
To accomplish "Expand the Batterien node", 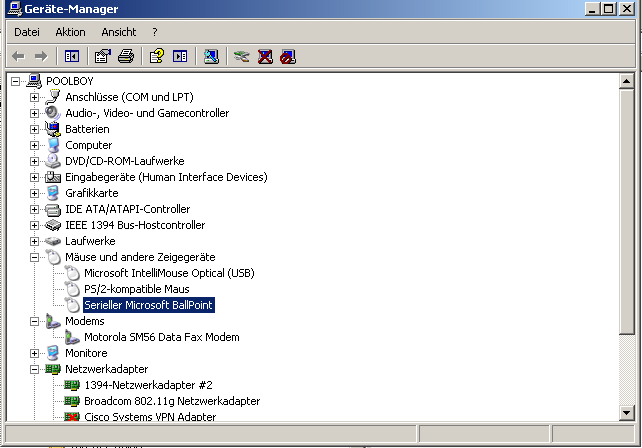I will coord(34,129).
